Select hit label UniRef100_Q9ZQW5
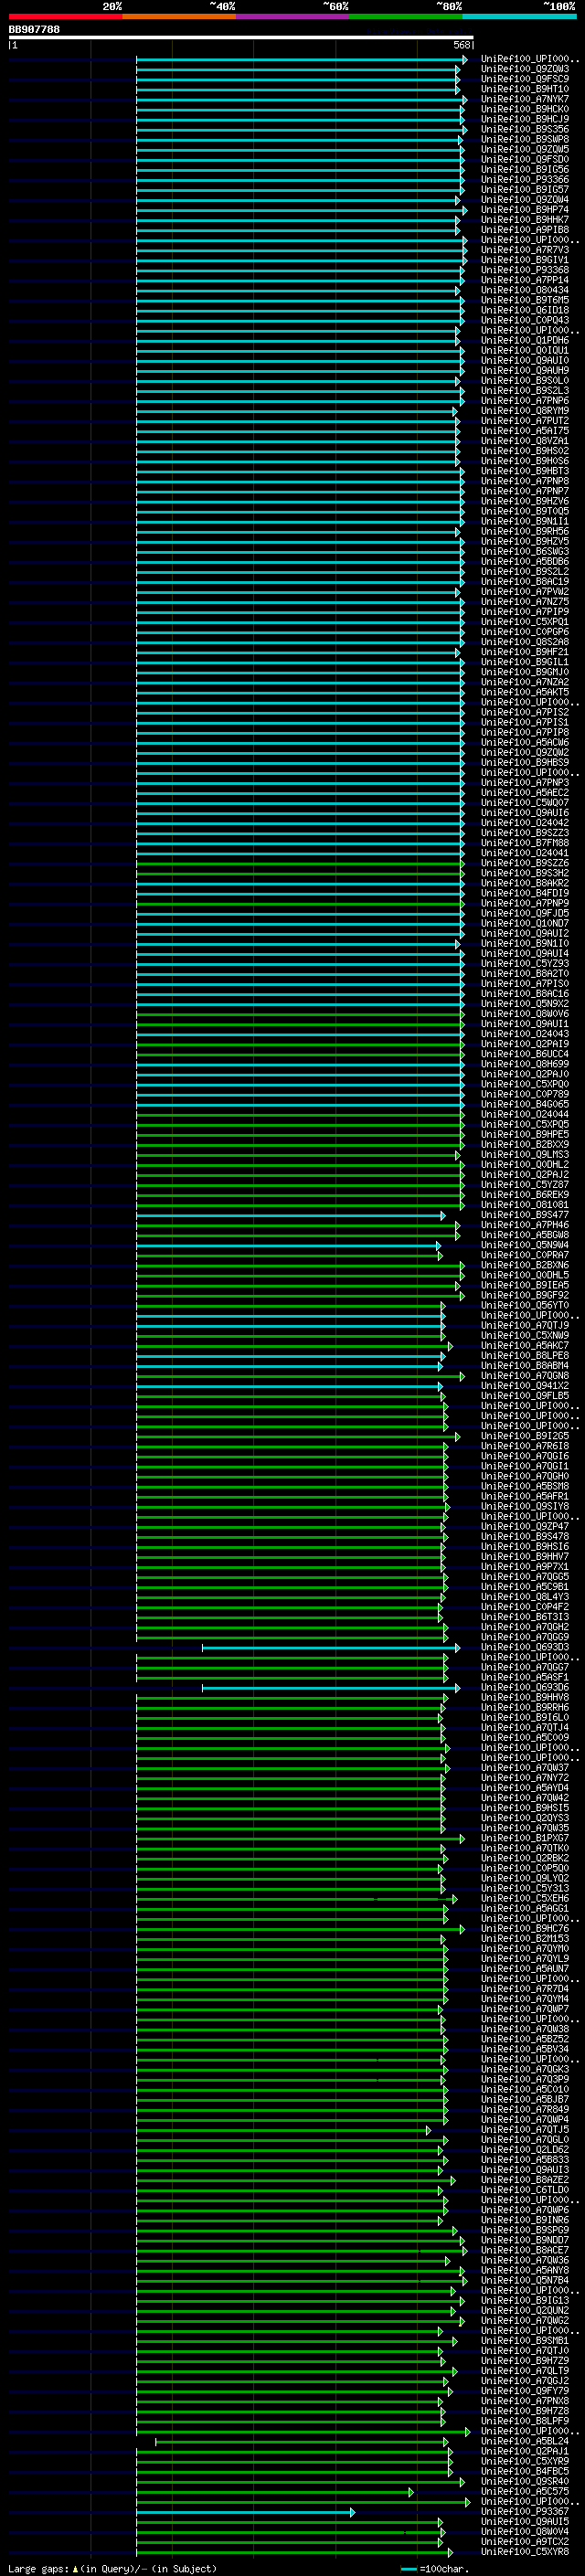The width and height of the screenshot is (585, 2576). [x=525, y=149]
